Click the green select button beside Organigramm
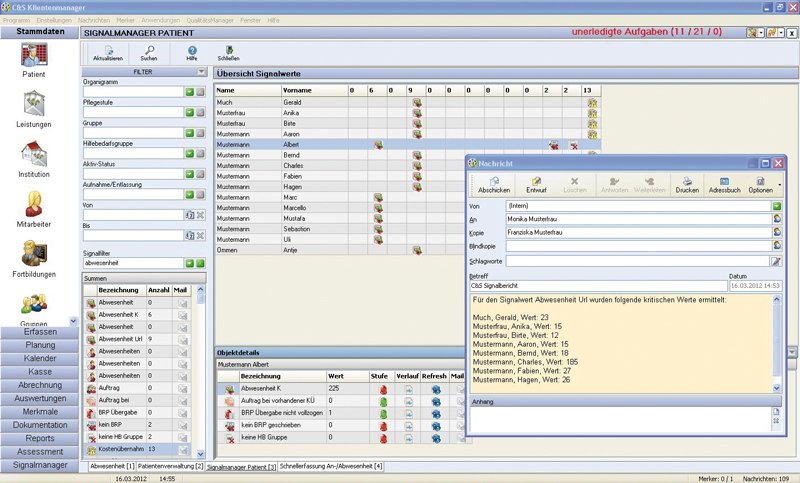The height and width of the screenshot is (483, 800). tap(190, 92)
